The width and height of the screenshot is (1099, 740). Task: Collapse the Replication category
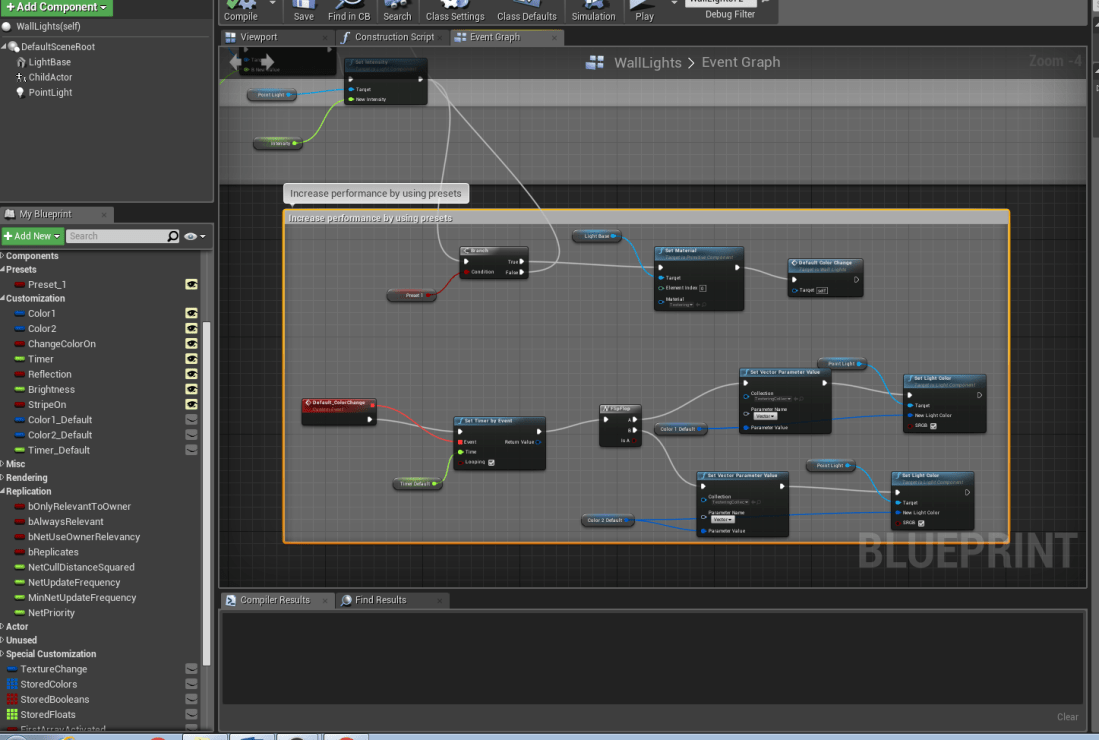(28, 492)
